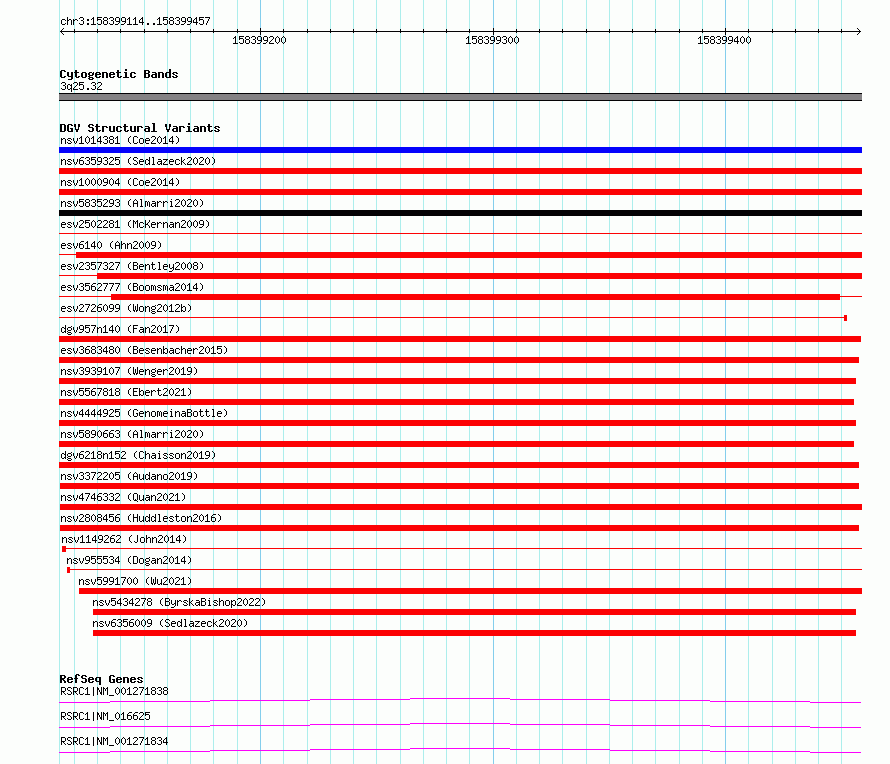Click the RefSeq Genes track title
The height and width of the screenshot is (764, 890).
tap(101, 679)
